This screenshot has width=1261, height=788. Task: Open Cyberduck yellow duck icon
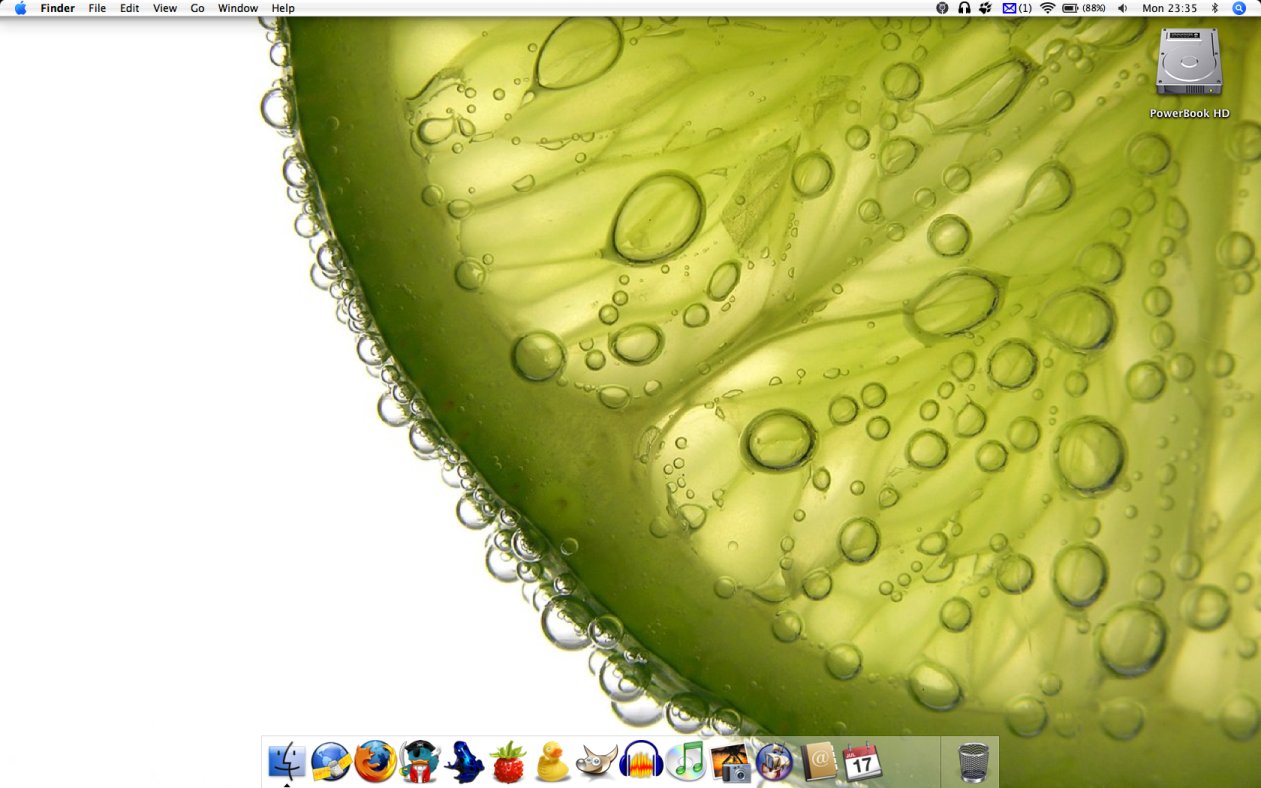tap(552, 762)
